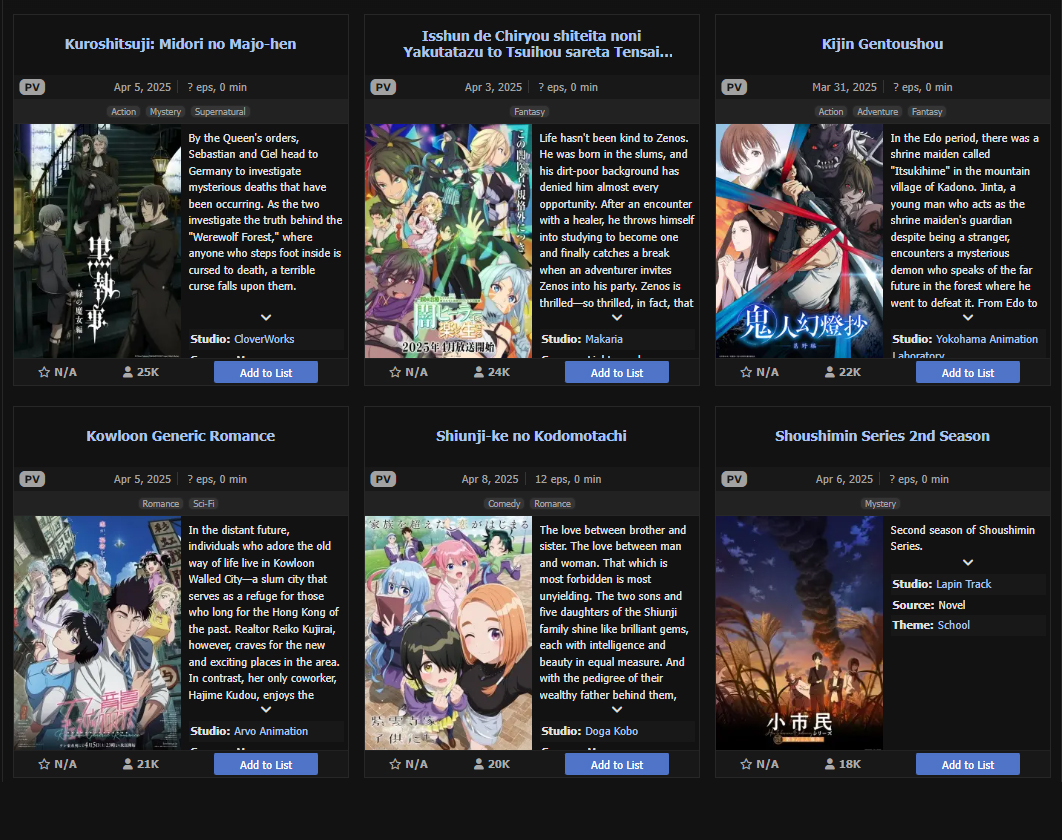Click the 25K members icon on Kuroshitsuji

127,372
